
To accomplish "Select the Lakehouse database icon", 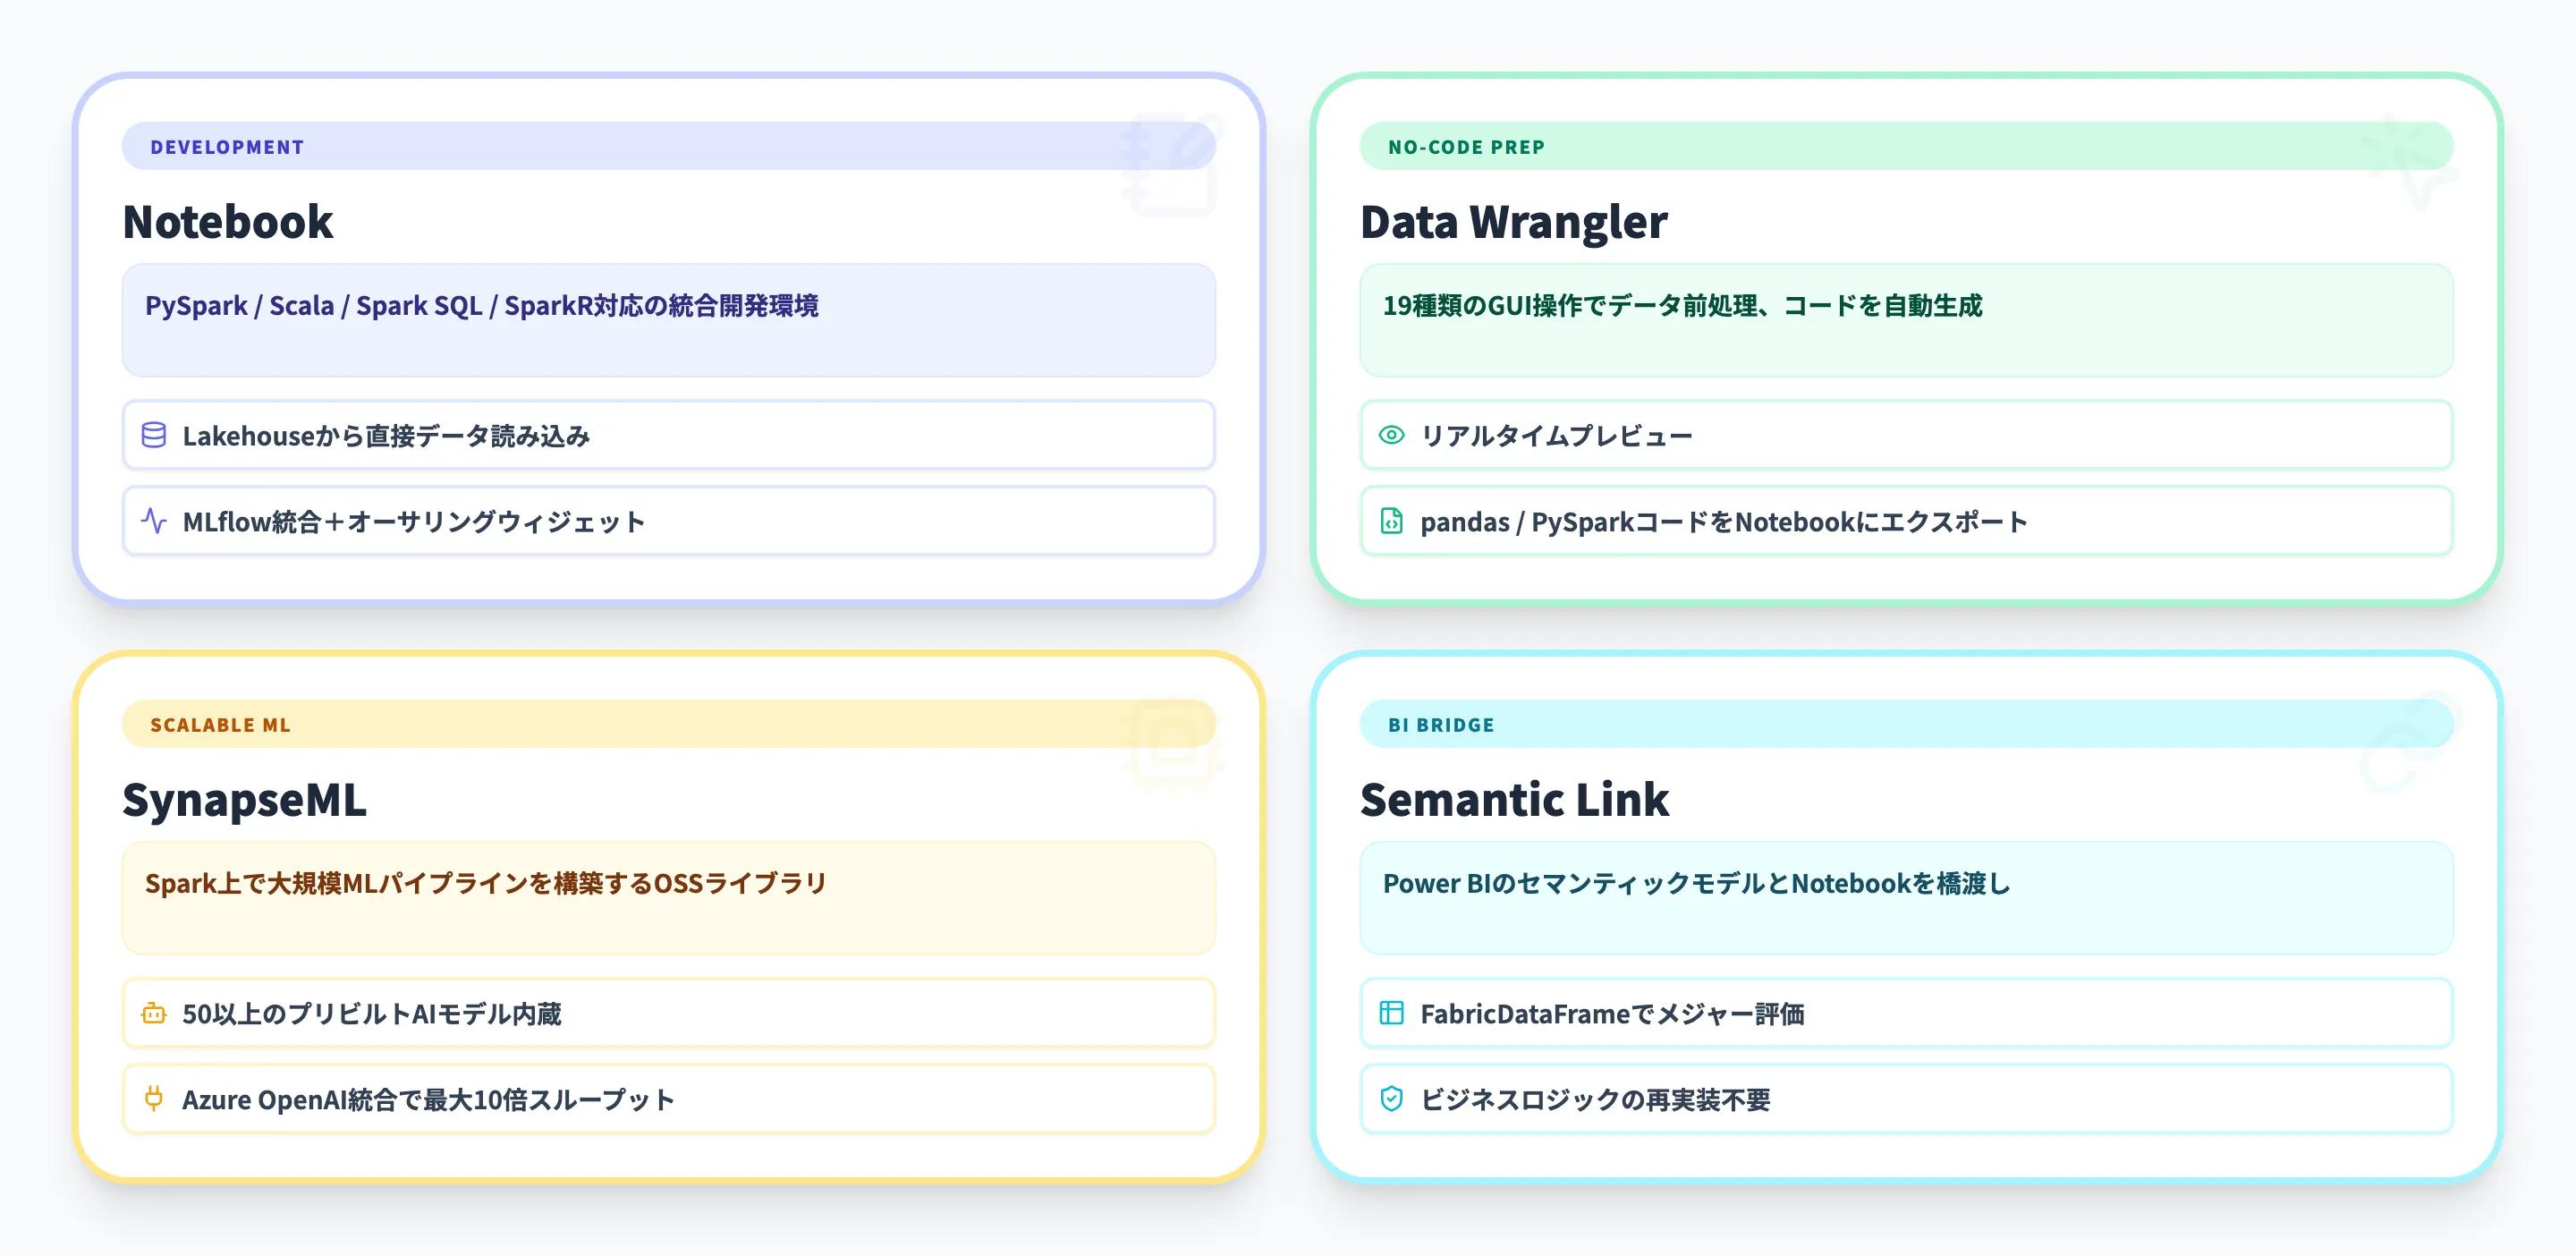I will 154,436.
